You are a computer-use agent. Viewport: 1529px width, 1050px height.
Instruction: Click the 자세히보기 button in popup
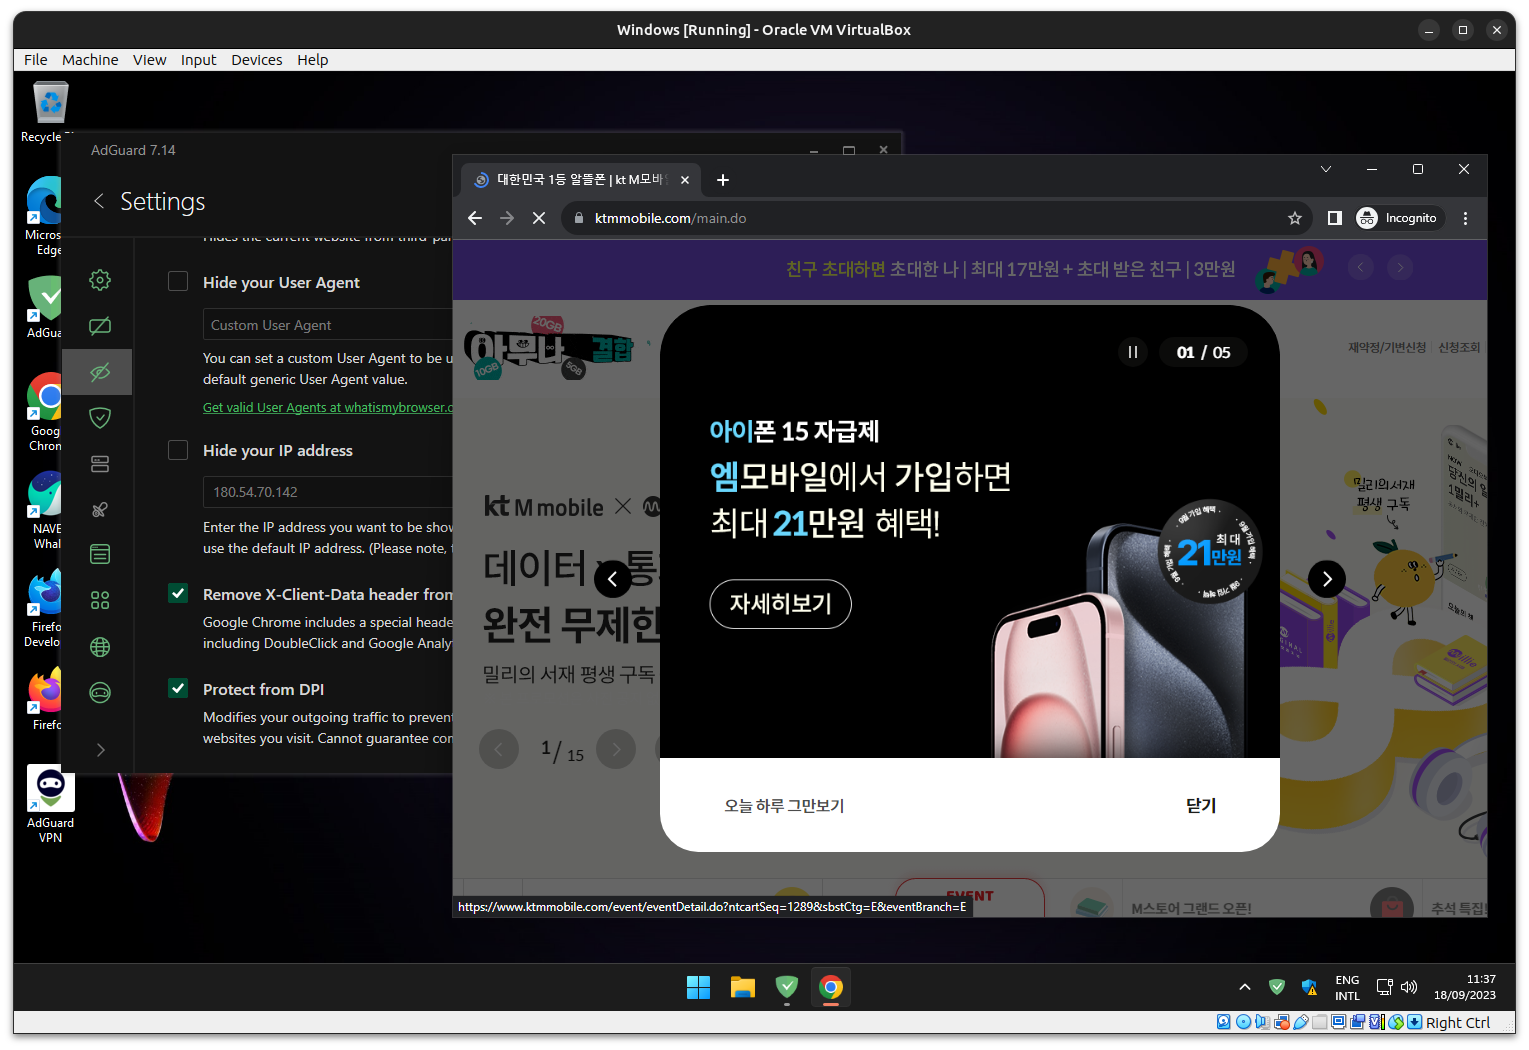pyautogui.click(x=780, y=604)
